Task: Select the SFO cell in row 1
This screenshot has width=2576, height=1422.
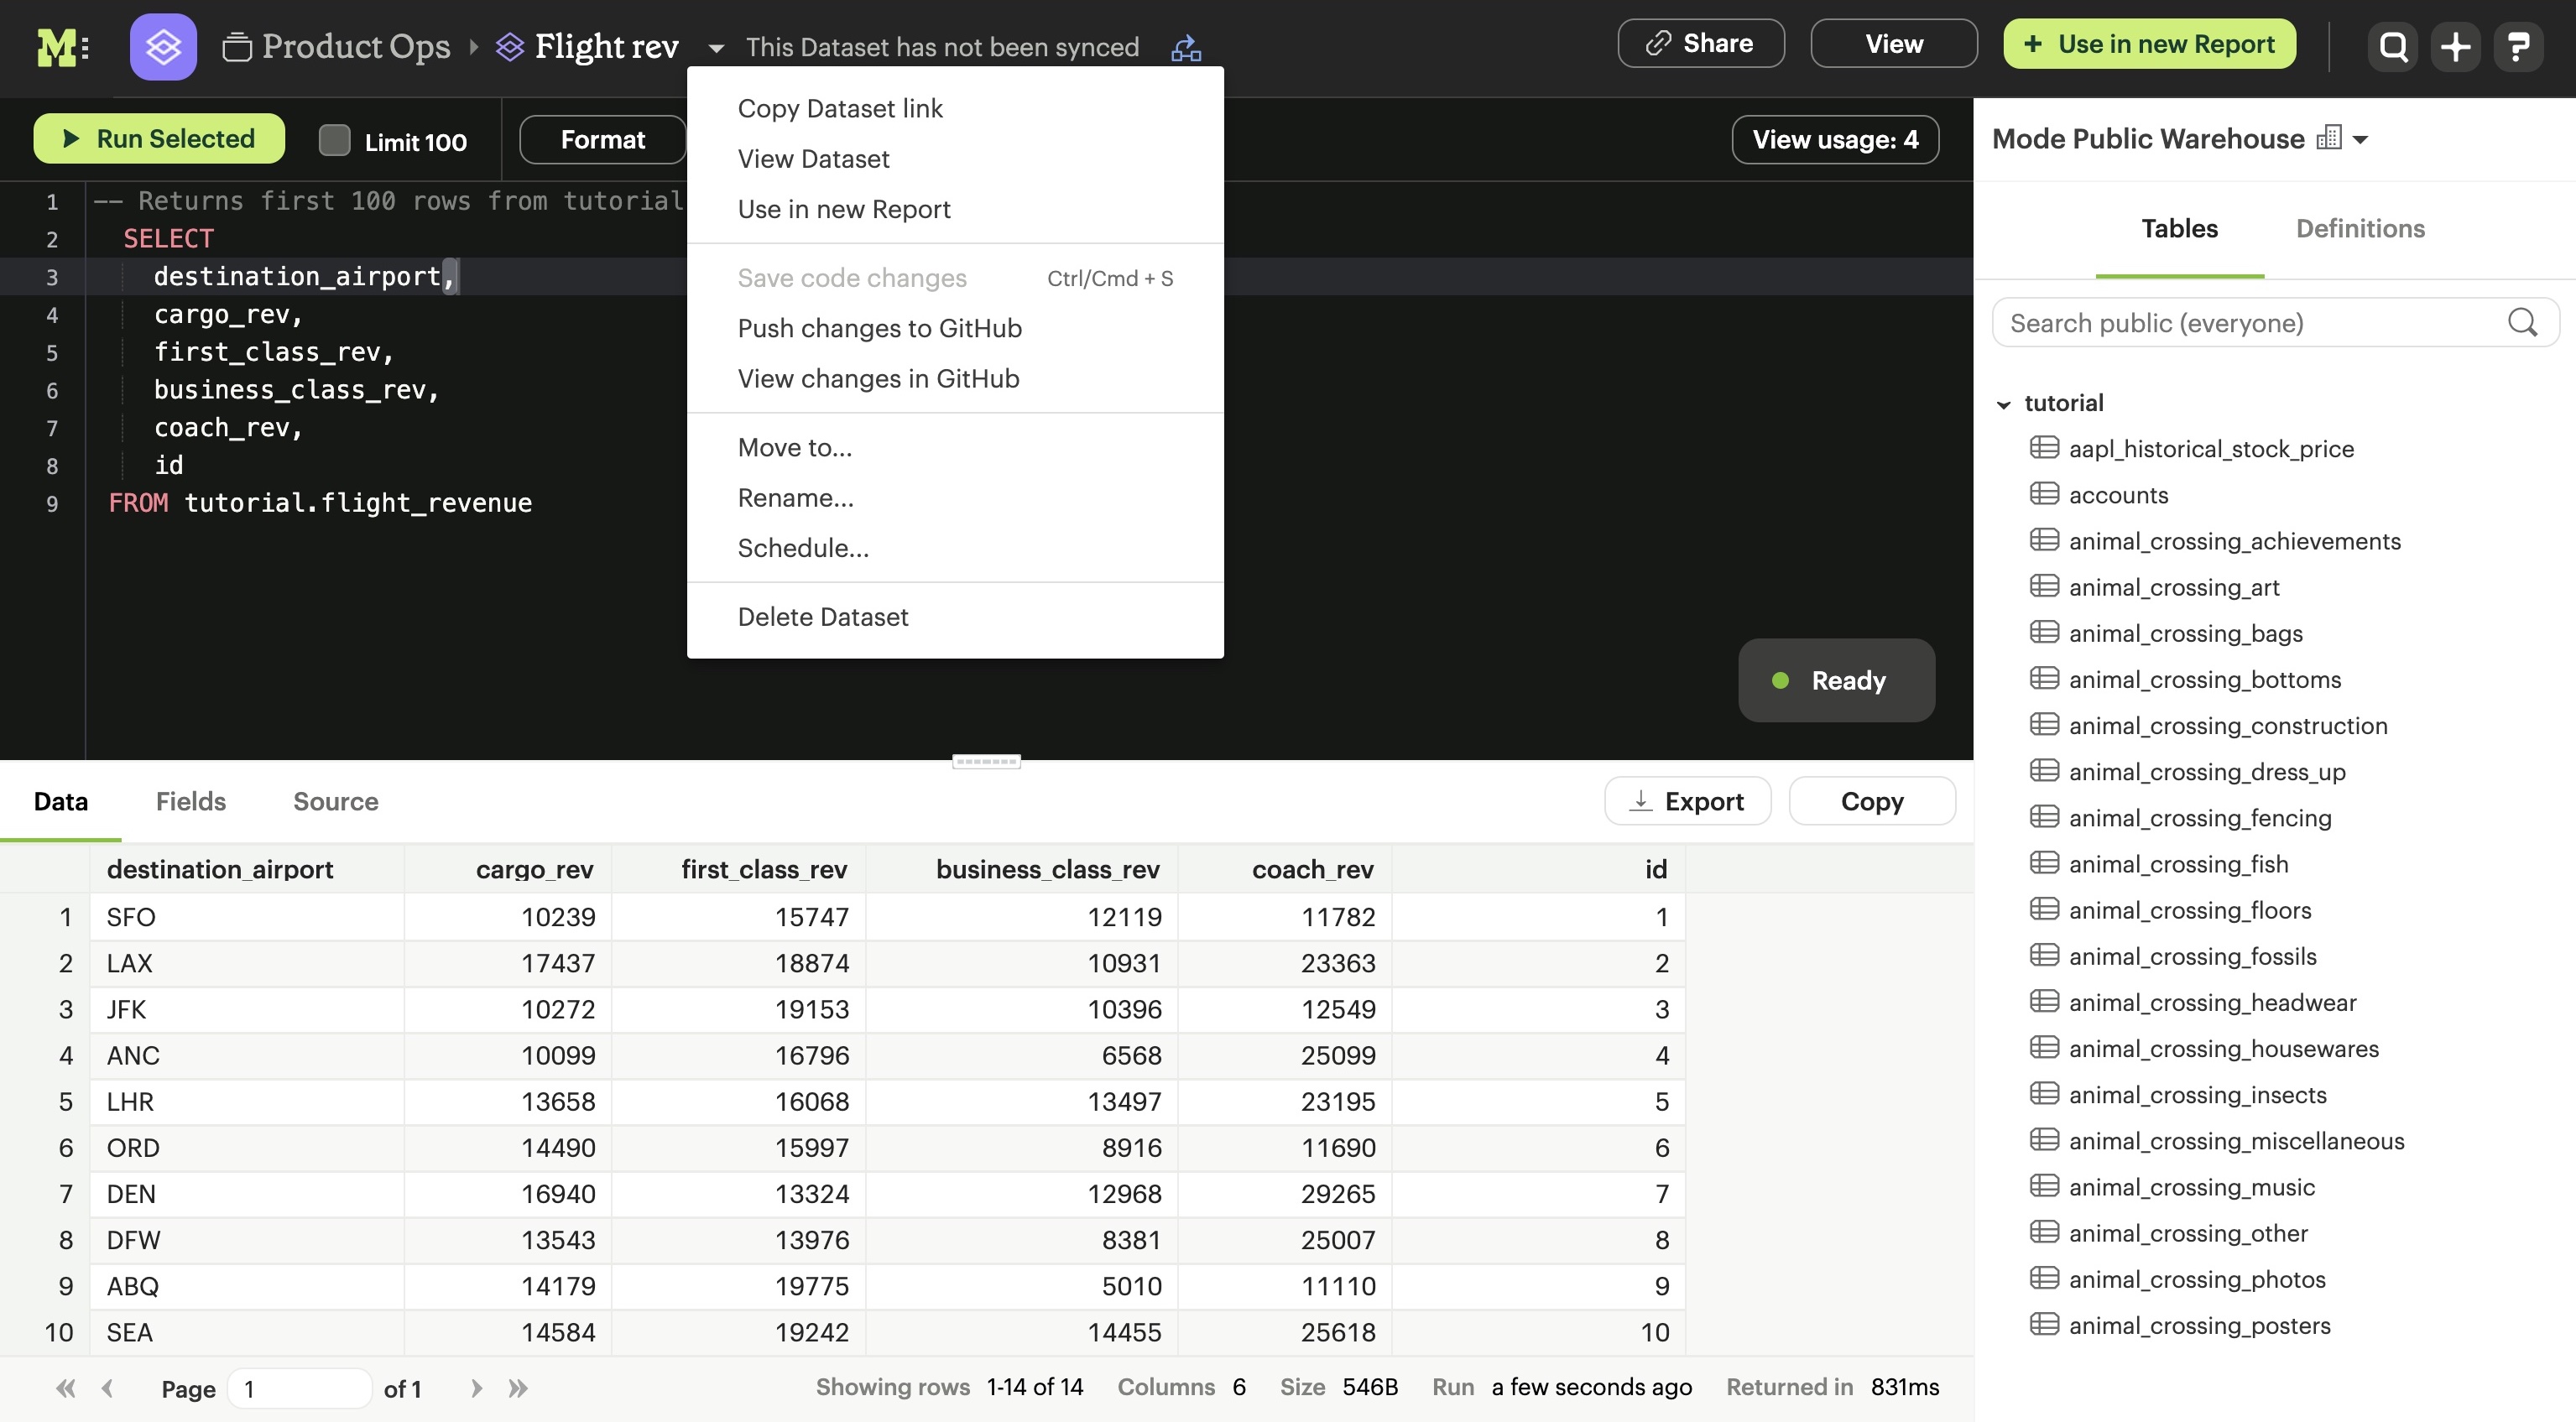Action: pos(247,916)
